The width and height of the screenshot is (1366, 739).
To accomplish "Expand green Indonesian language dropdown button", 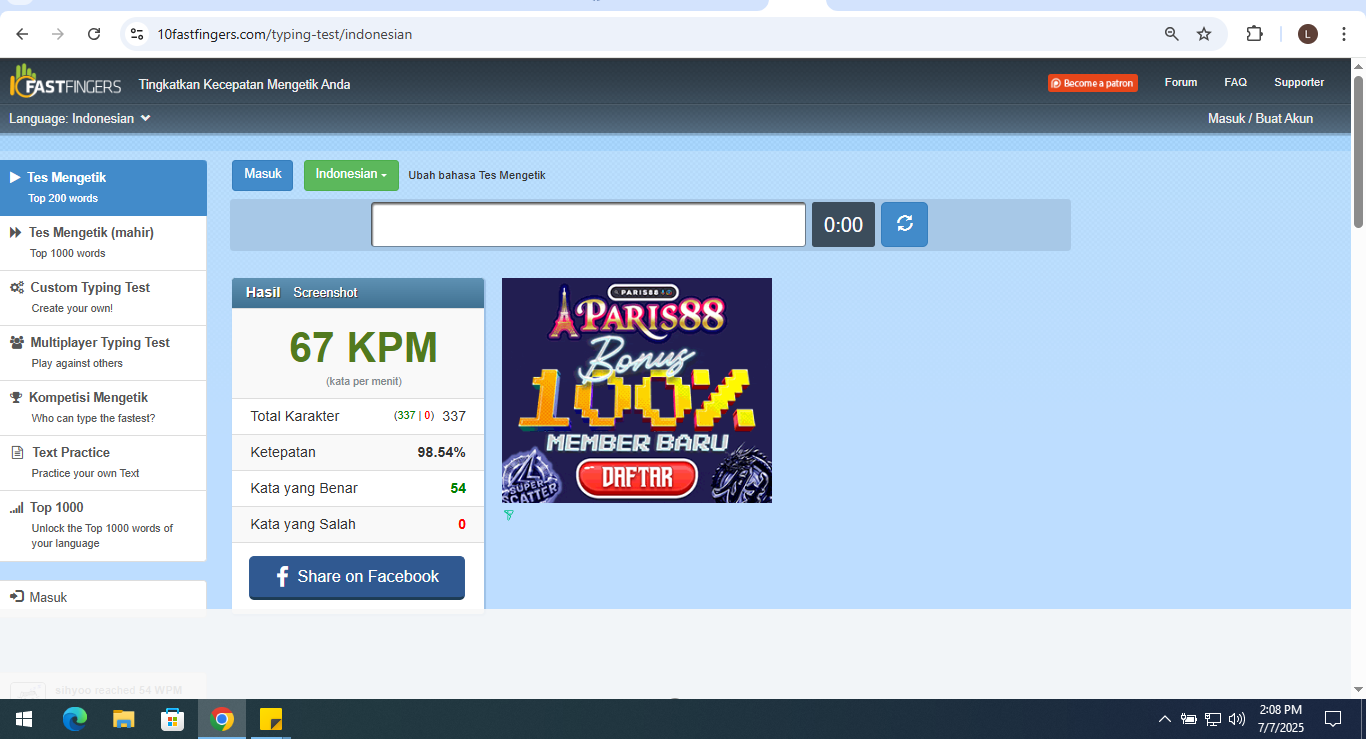I will (351, 175).
